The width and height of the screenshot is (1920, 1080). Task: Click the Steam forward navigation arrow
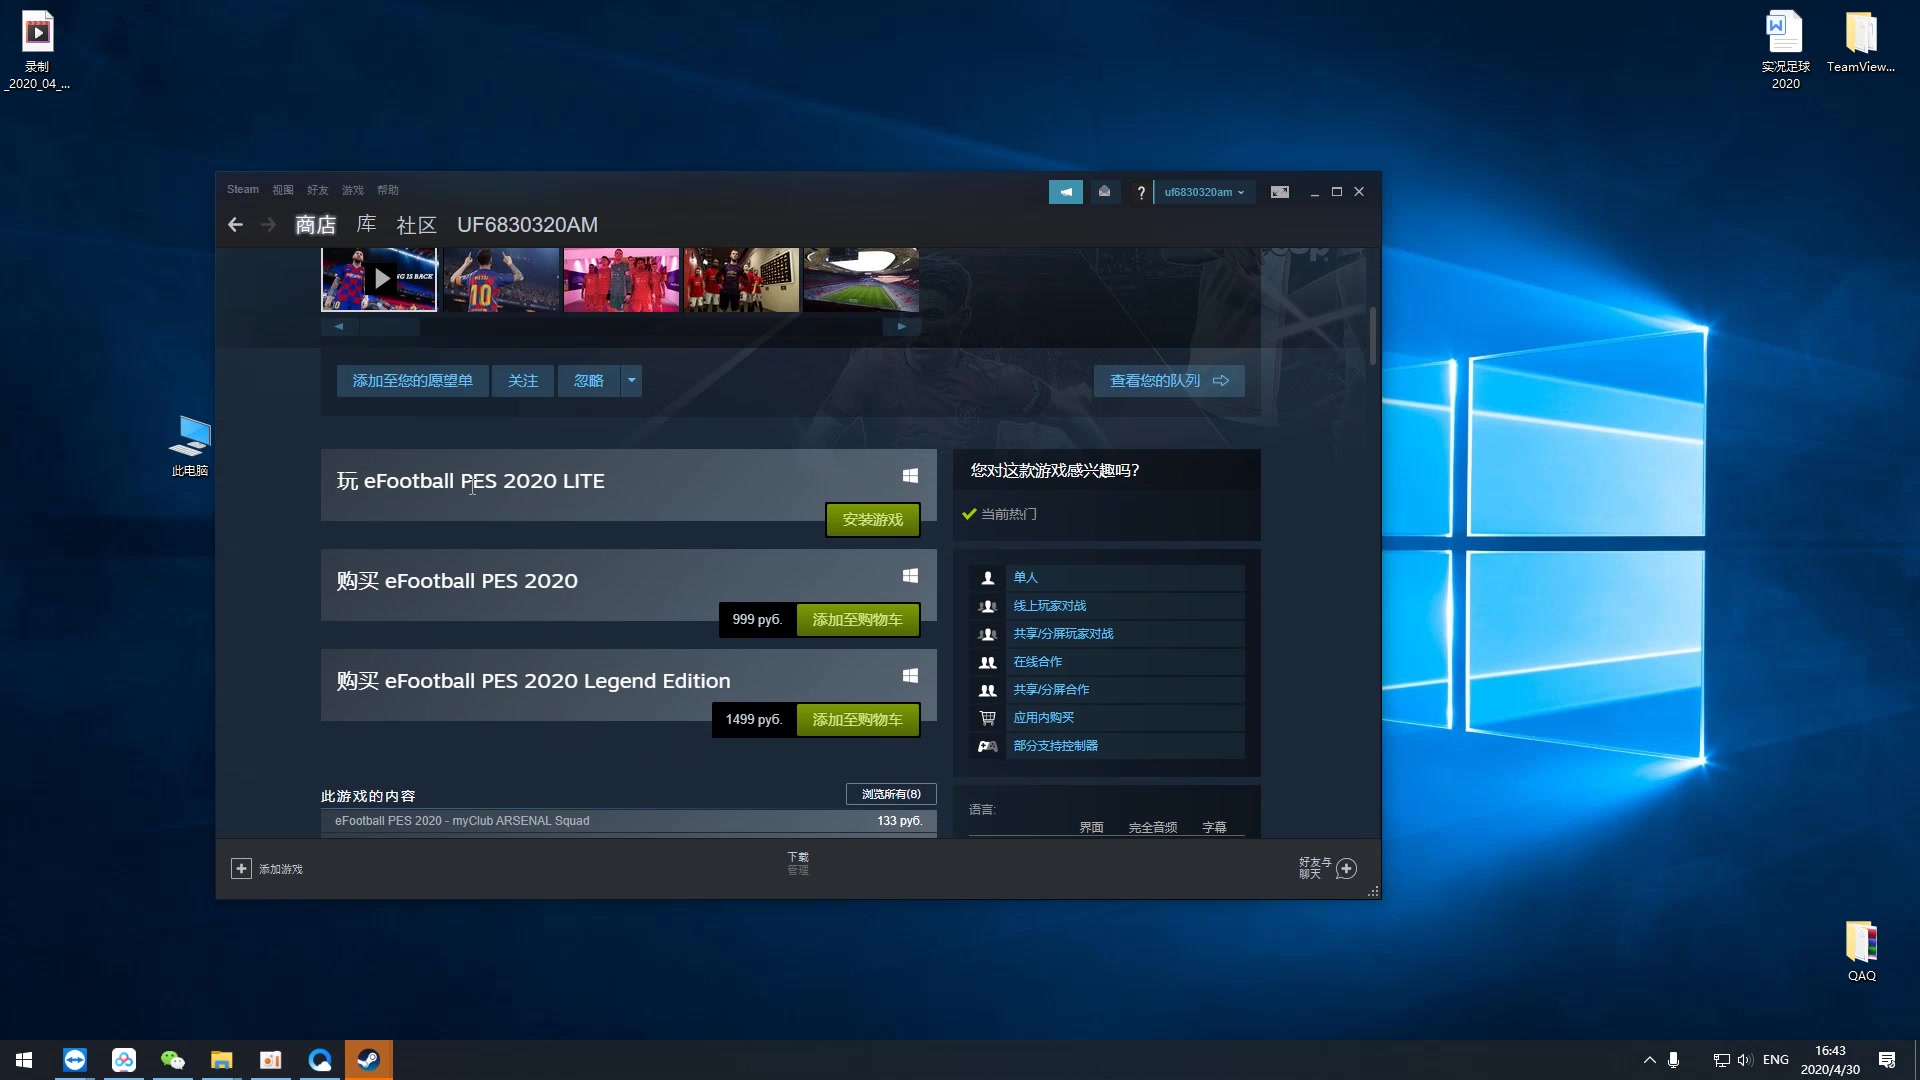268,225
